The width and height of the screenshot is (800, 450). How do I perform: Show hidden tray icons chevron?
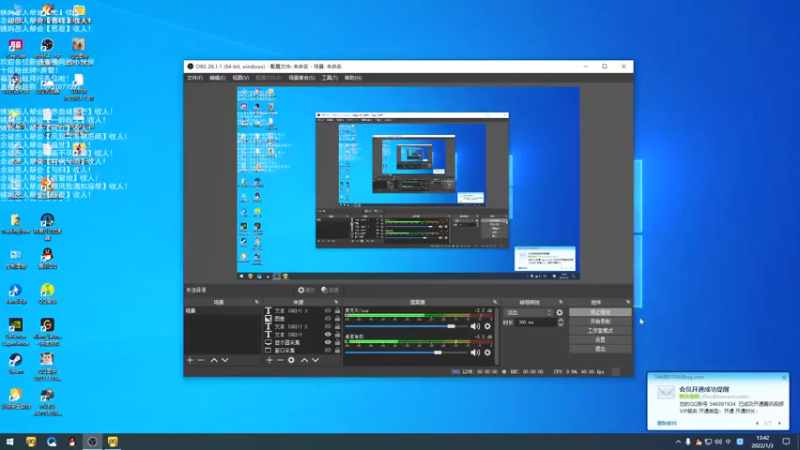click(678, 442)
